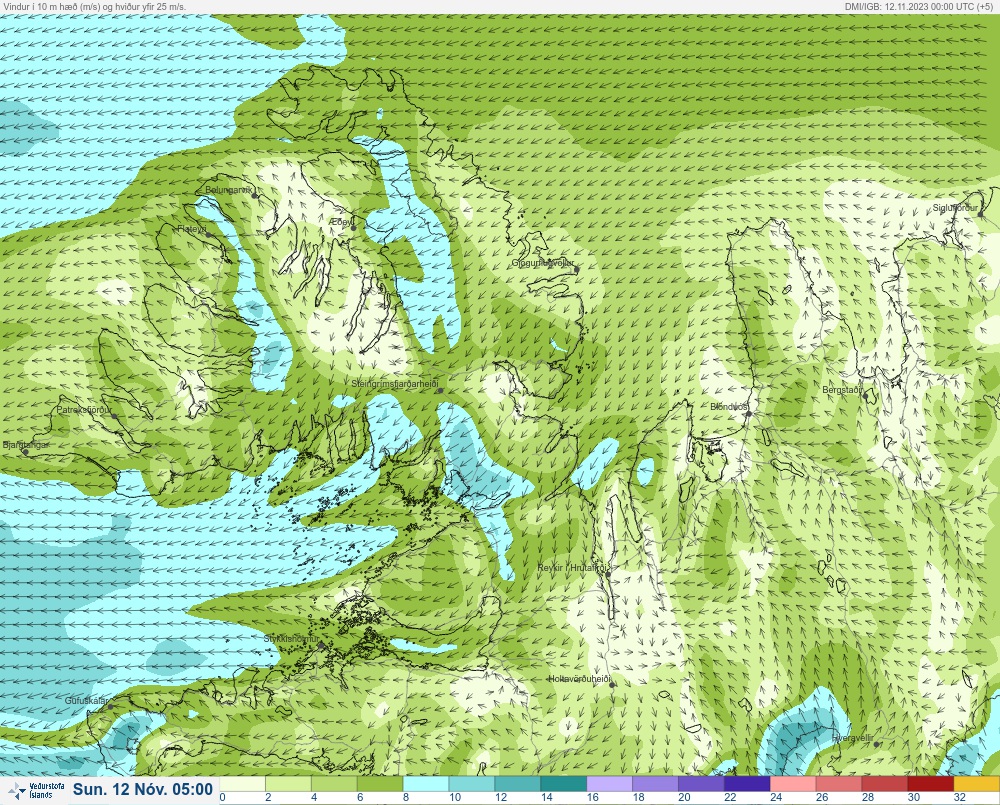Click the orange above-32 m/s swatch

(x=977, y=784)
